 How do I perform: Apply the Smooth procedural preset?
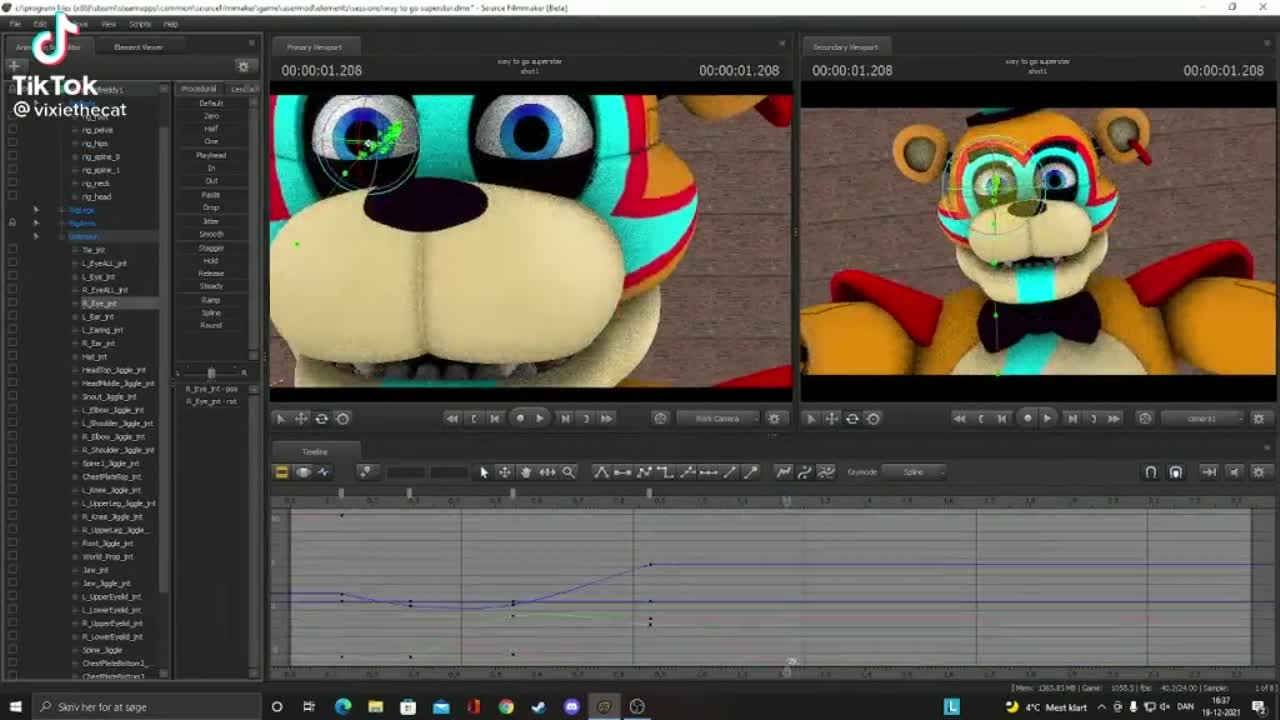coord(211,234)
